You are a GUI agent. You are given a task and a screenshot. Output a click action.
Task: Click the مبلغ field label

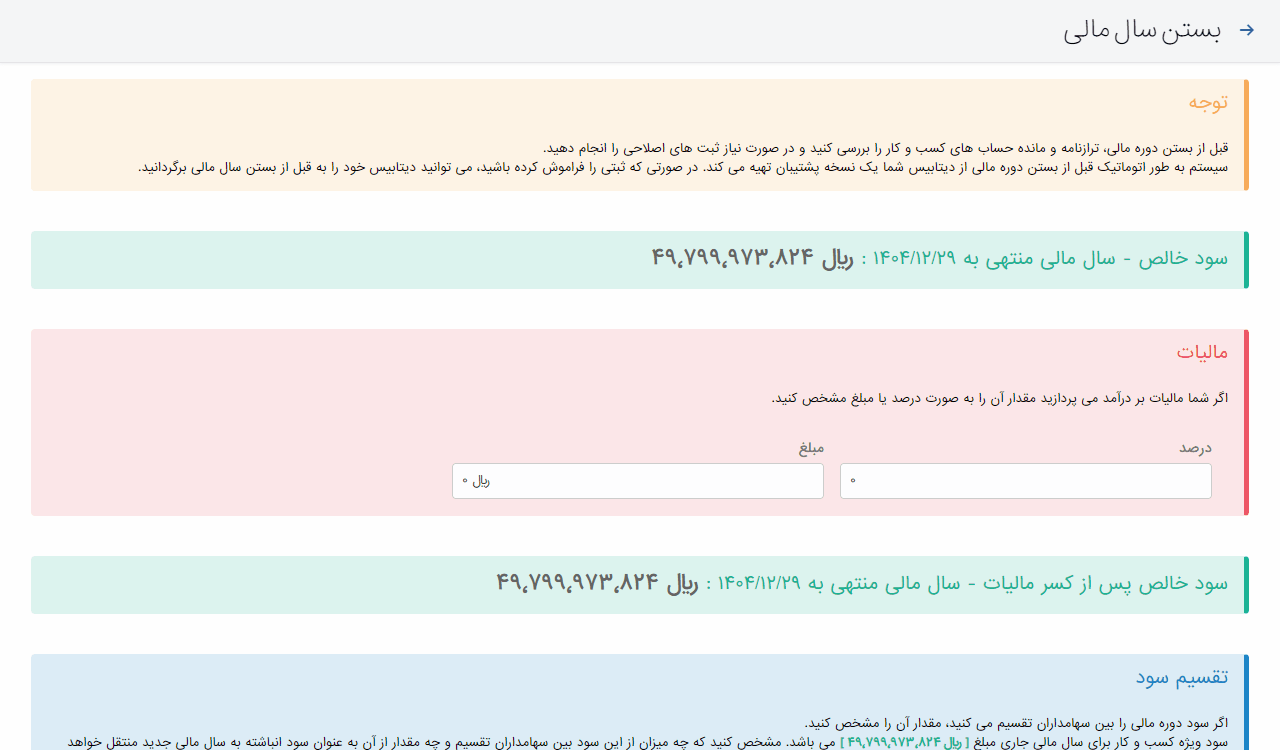point(811,447)
